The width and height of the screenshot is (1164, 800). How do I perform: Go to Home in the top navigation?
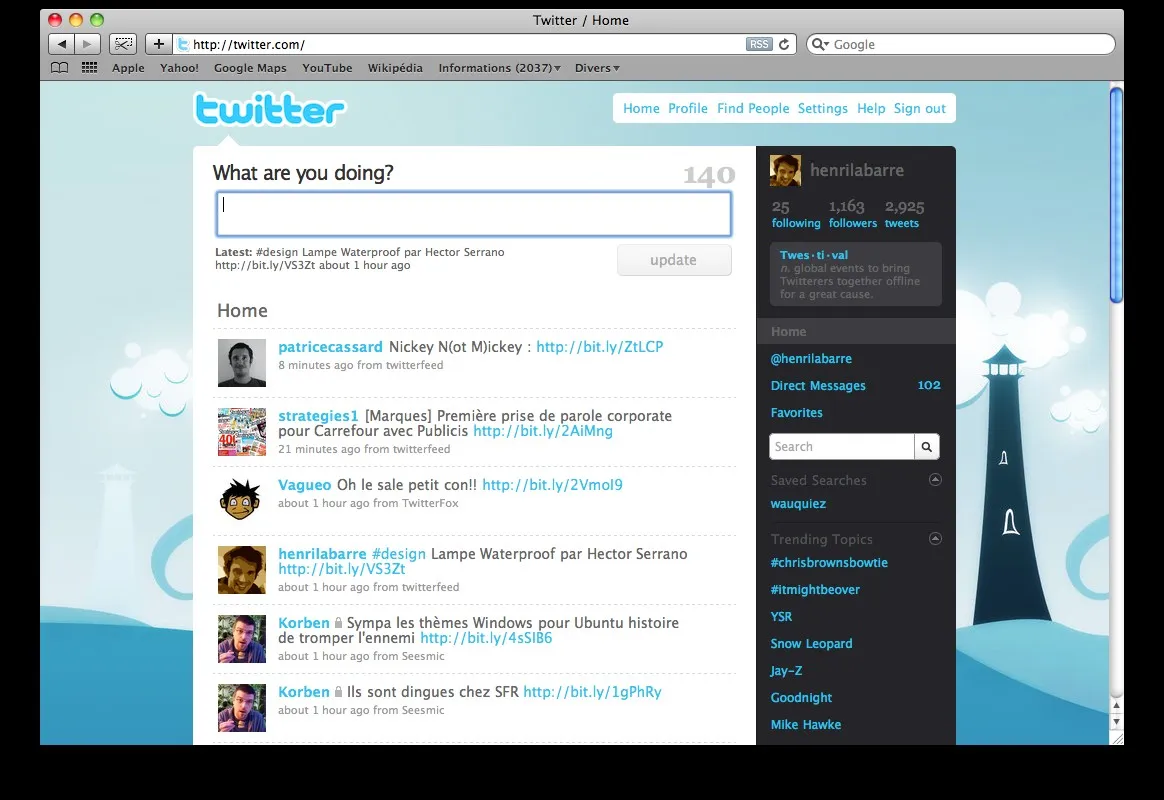[641, 108]
